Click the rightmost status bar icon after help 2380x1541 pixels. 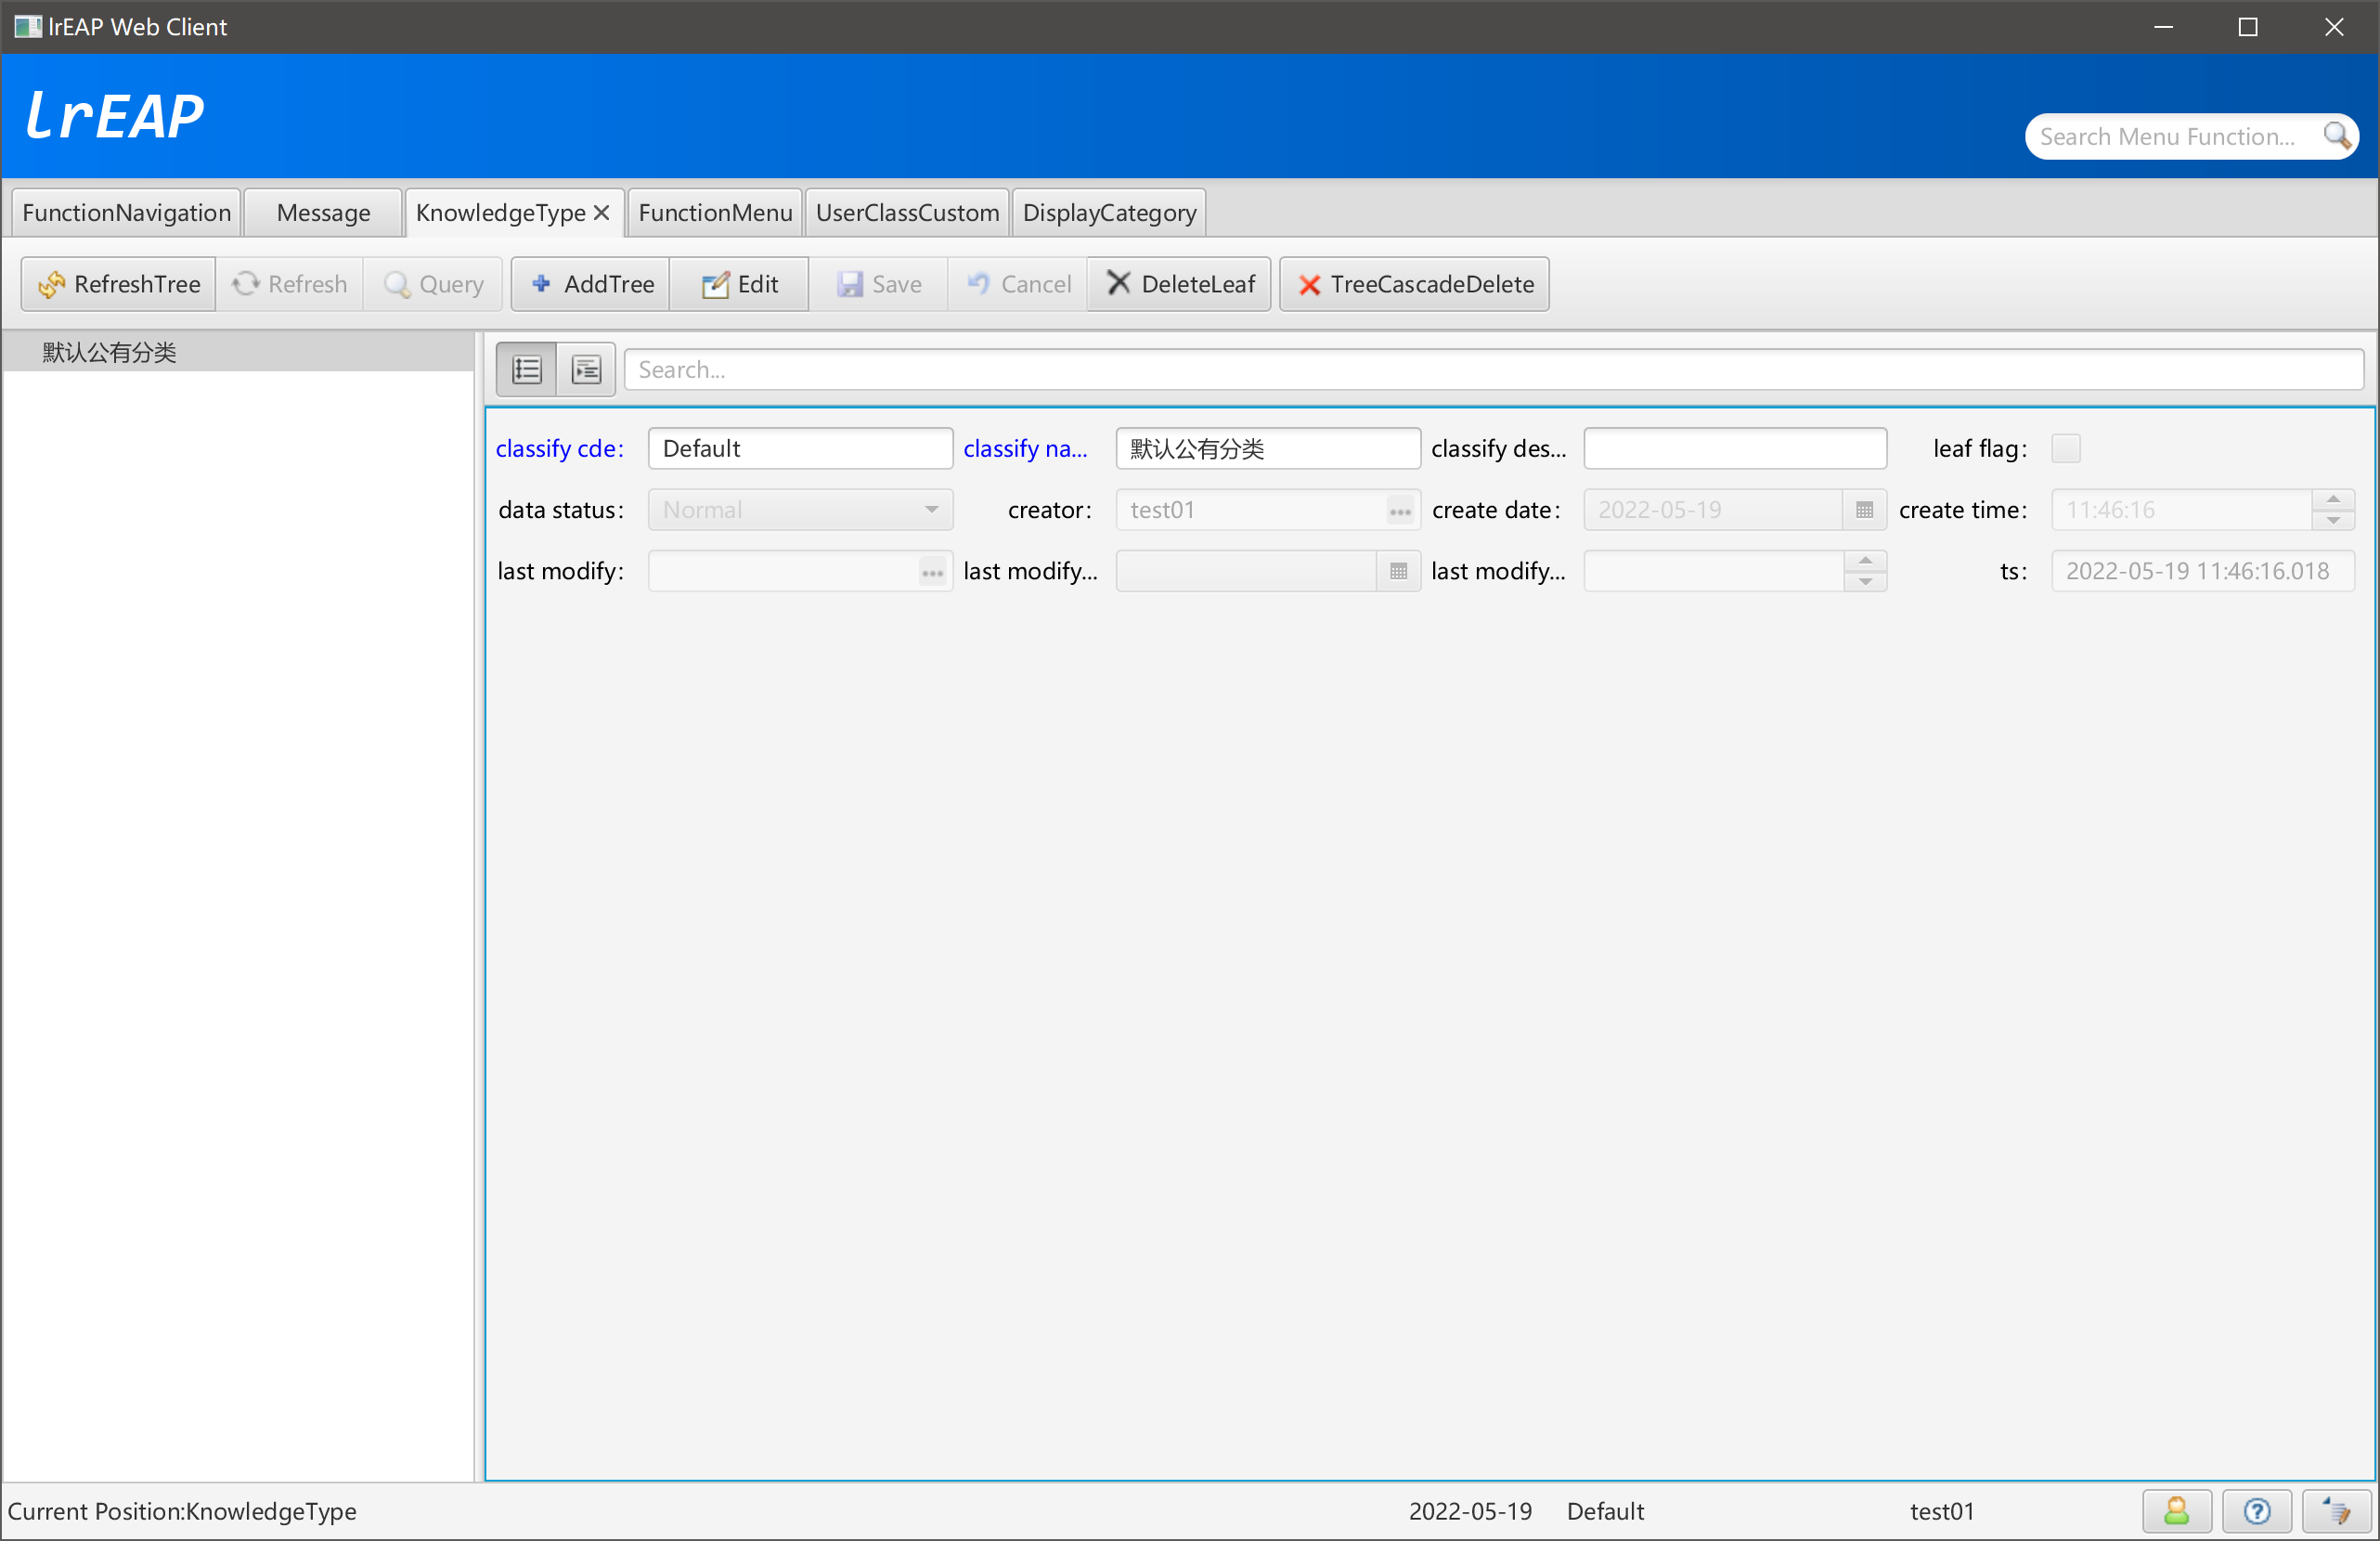pos(2336,1511)
